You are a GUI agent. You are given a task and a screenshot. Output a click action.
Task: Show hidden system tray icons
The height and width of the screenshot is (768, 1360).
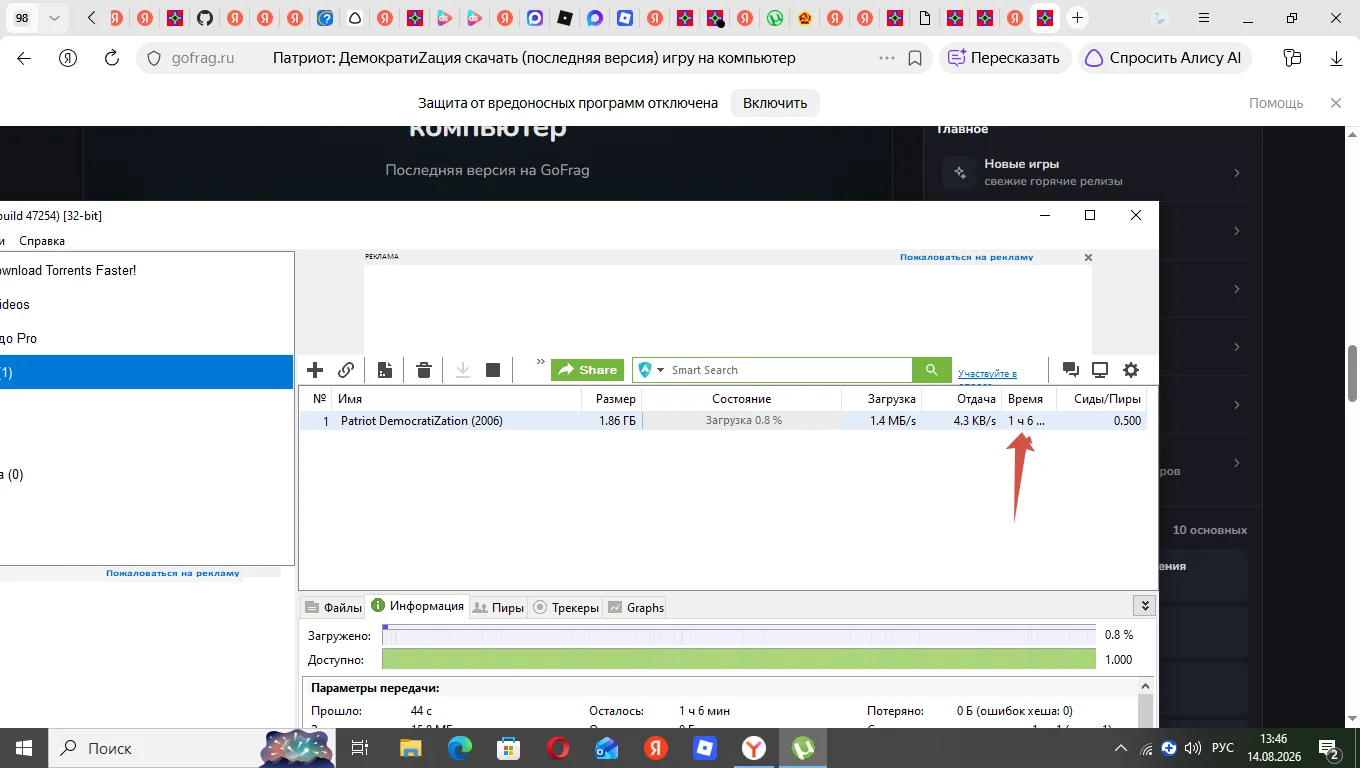click(1121, 748)
